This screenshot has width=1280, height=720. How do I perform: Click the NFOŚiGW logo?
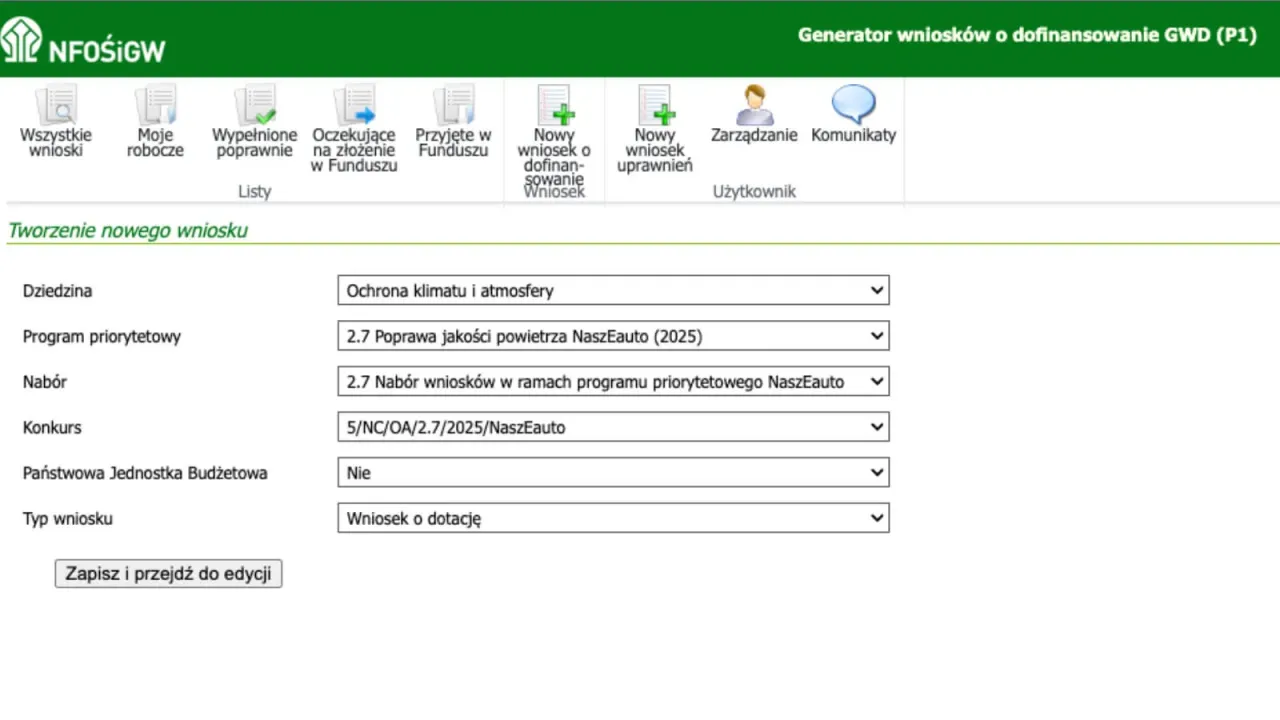coord(85,40)
